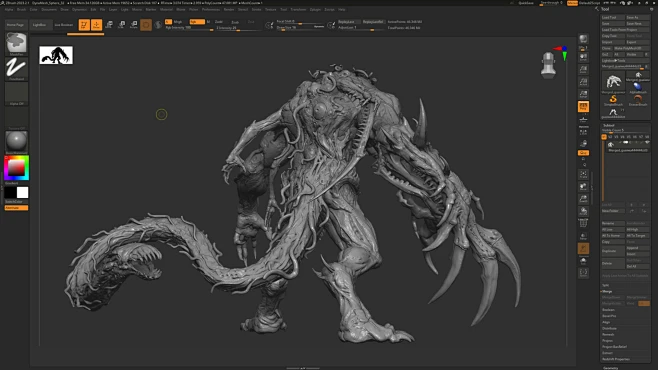
Task: Open the Document menu
Action: point(49,9)
